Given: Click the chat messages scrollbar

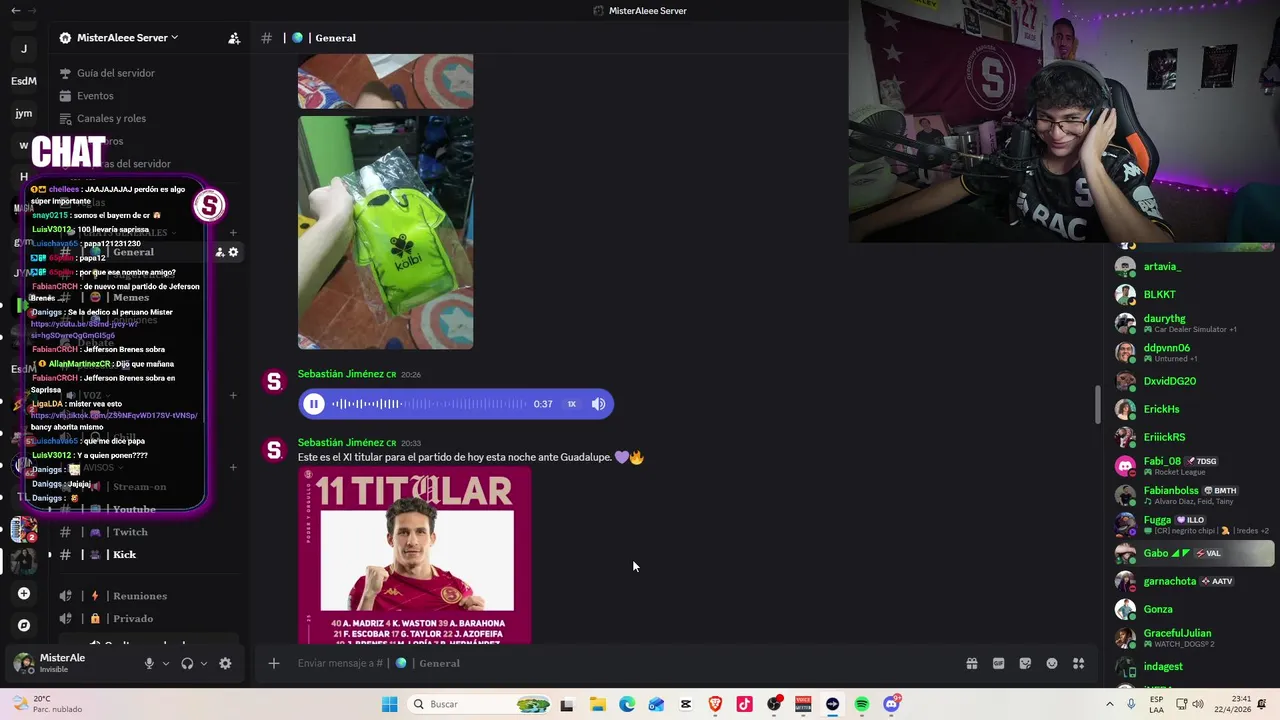Looking at the screenshot, I should (1097, 403).
